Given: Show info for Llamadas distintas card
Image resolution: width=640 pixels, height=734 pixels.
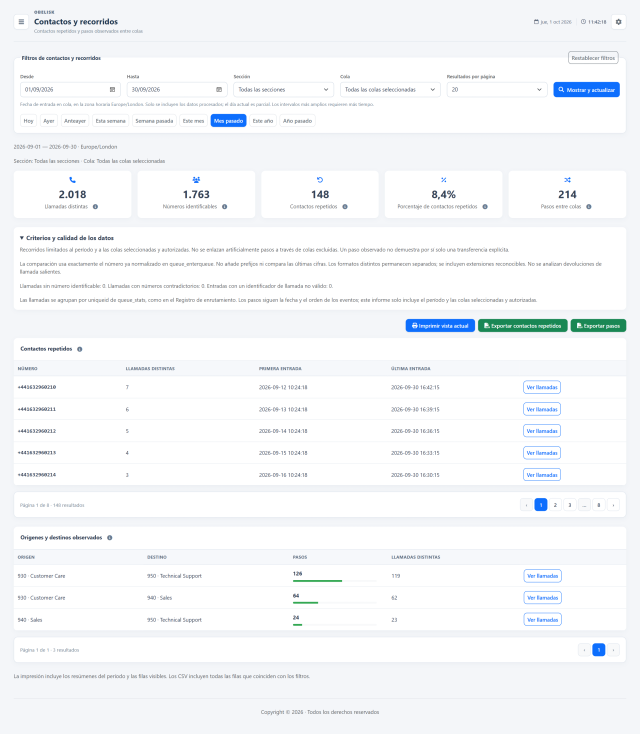Looking at the screenshot, I should (96, 207).
